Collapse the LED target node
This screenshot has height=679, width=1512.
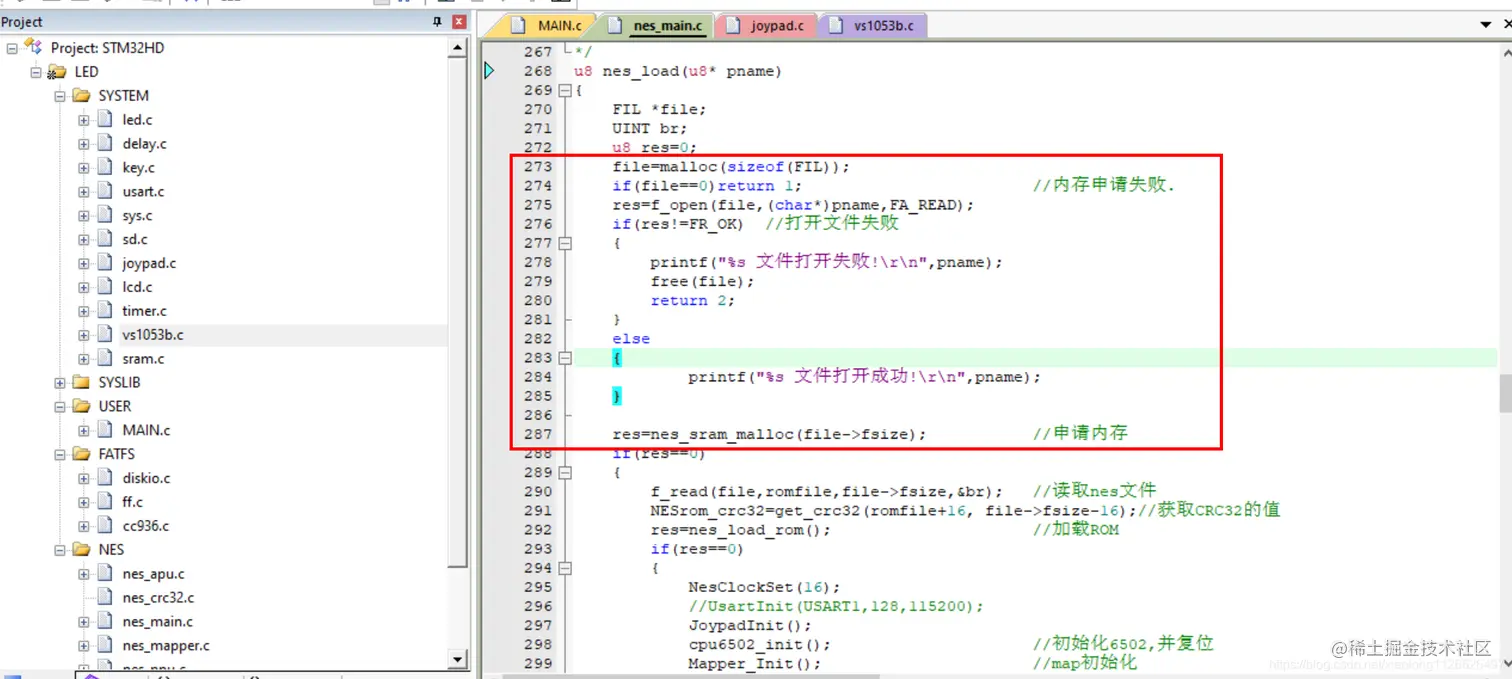coord(36,72)
